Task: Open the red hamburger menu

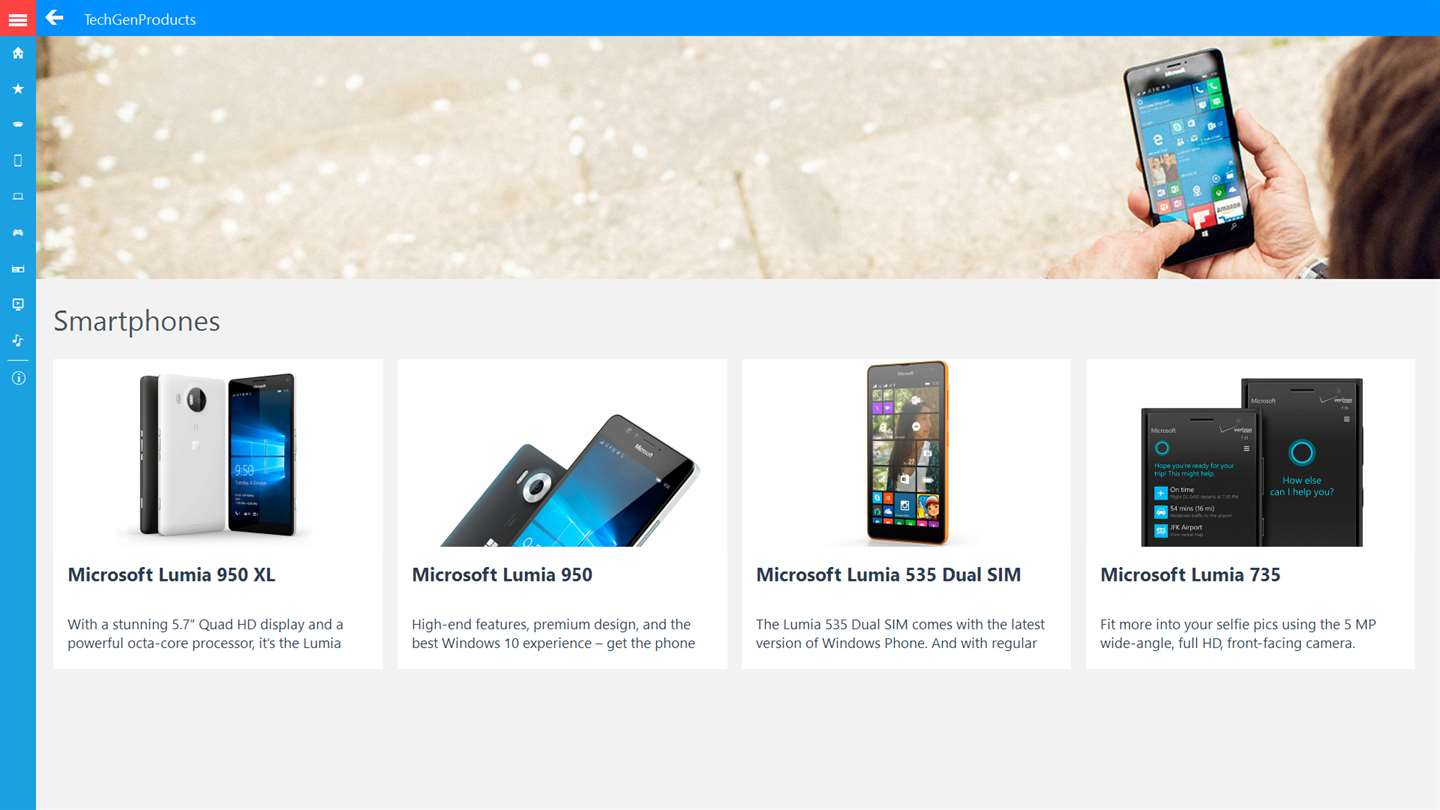Action: (18, 18)
